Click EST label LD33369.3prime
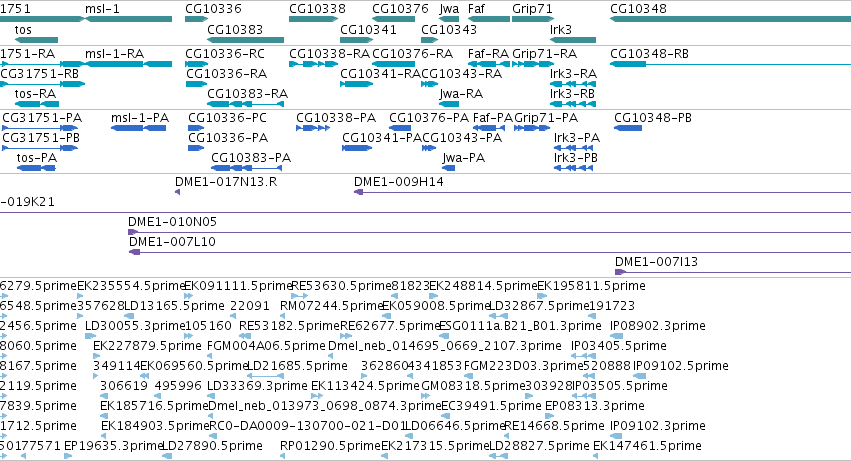 257,386
